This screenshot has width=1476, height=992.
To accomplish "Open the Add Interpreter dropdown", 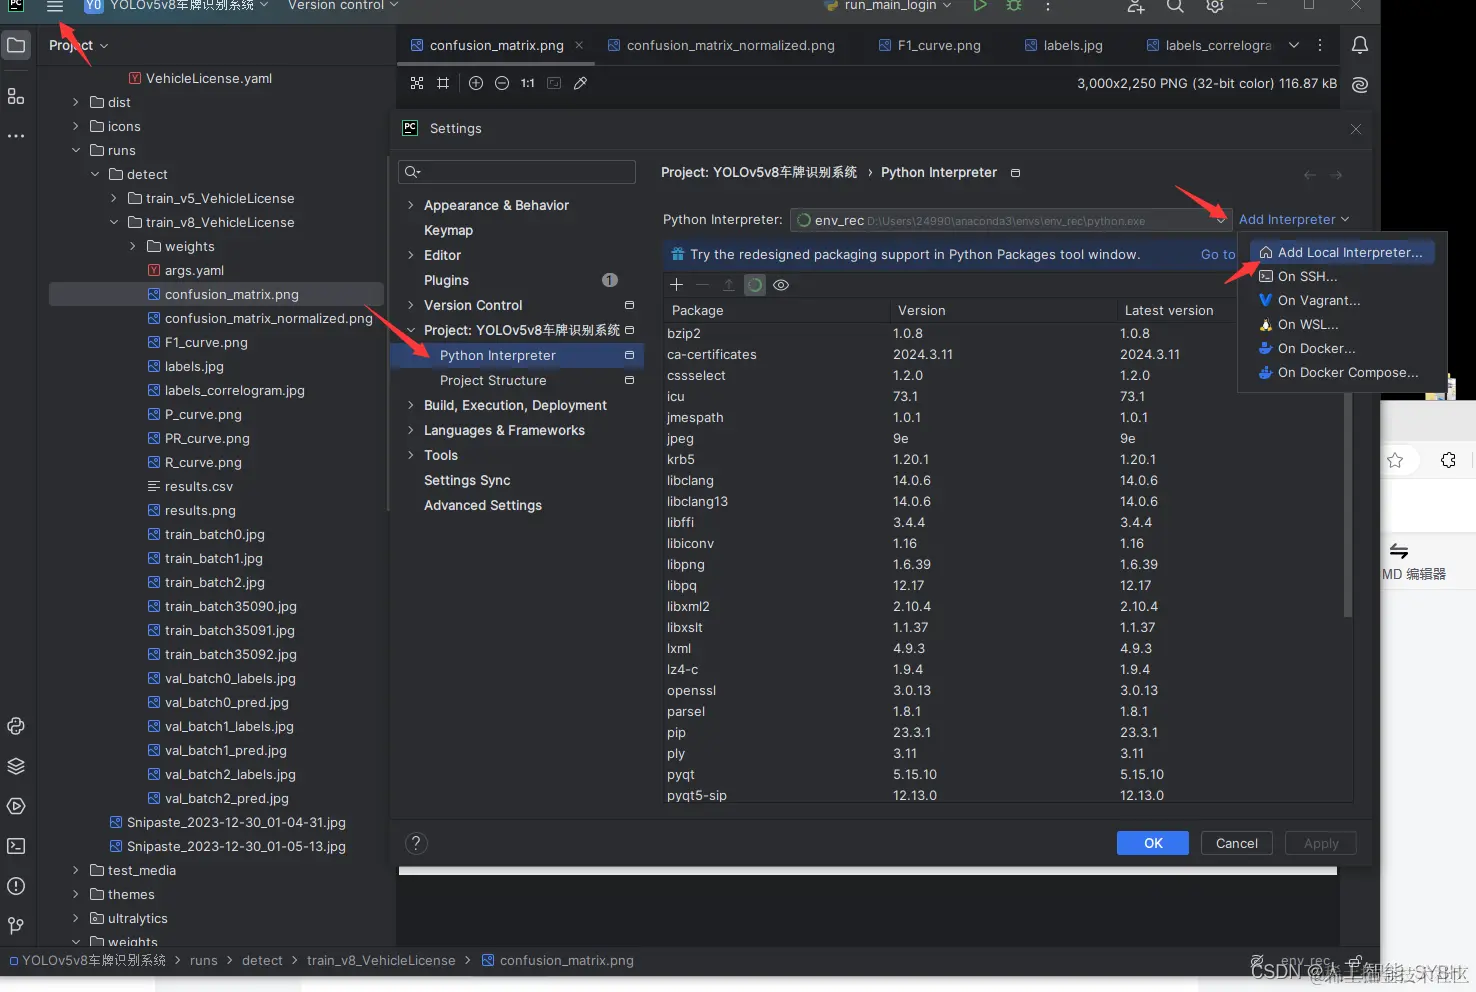I will [1294, 220].
